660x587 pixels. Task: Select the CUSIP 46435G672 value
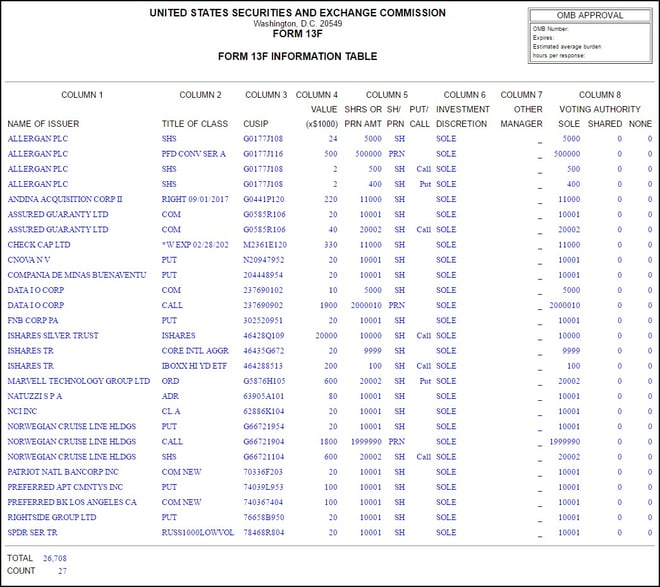(263, 351)
